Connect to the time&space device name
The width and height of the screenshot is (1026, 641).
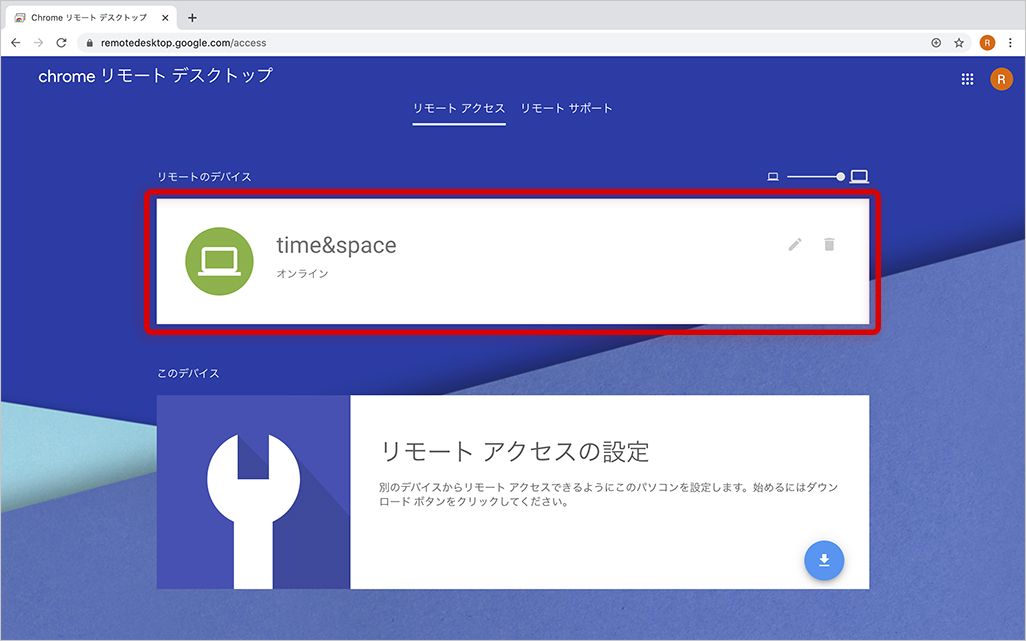336,245
